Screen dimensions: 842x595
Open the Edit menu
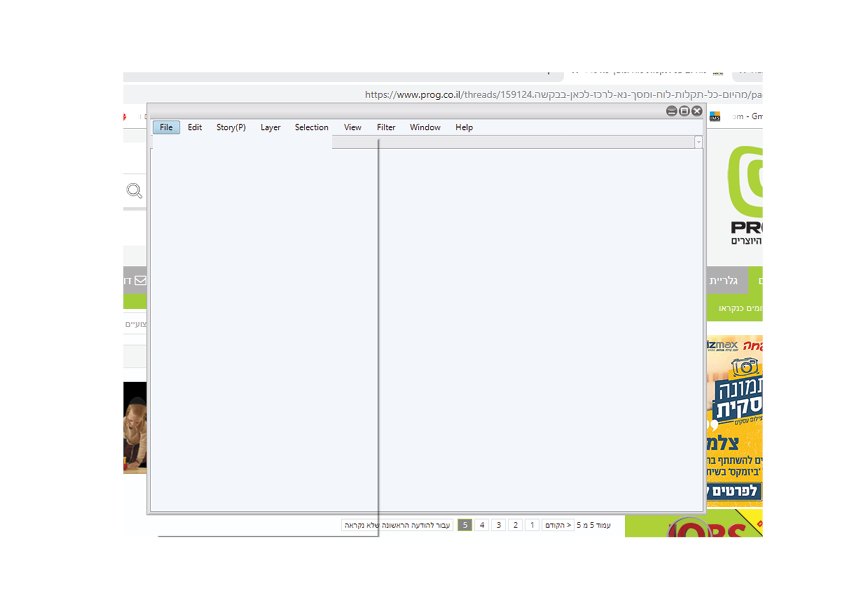pyautogui.click(x=194, y=127)
